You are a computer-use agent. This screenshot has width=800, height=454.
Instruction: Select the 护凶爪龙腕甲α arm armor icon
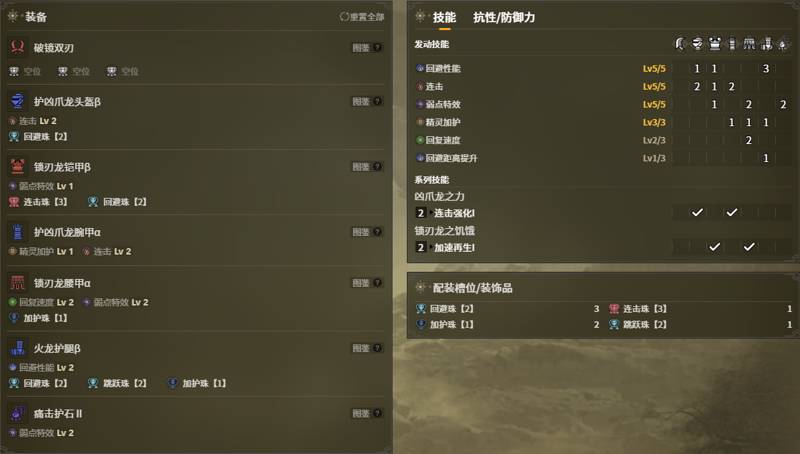pos(17,232)
